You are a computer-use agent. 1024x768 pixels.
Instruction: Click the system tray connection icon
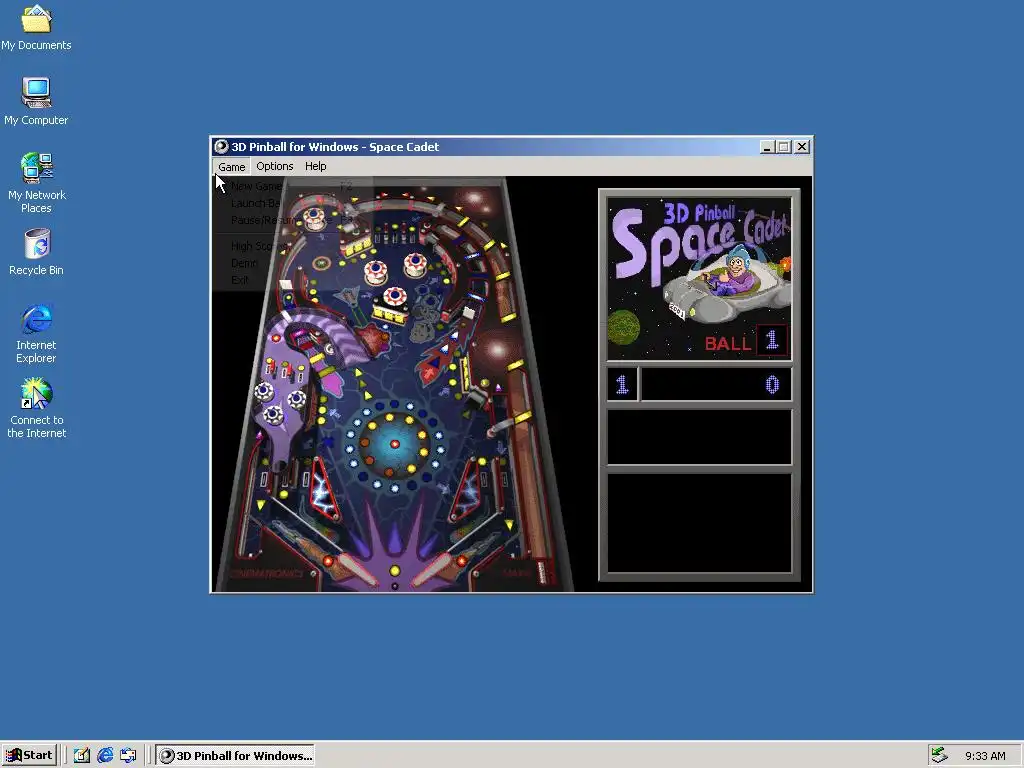tap(939, 756)
